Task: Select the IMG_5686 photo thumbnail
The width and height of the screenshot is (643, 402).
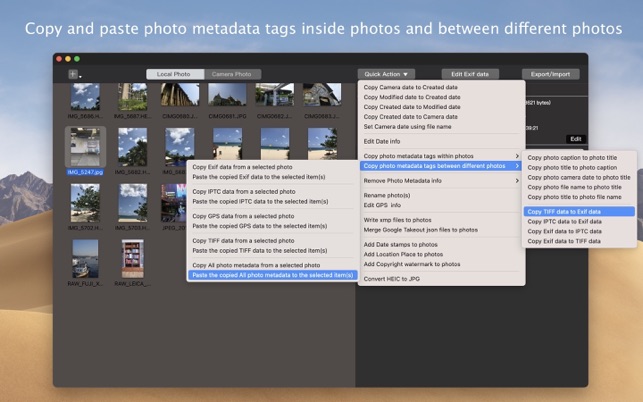Action: point(85,97)
